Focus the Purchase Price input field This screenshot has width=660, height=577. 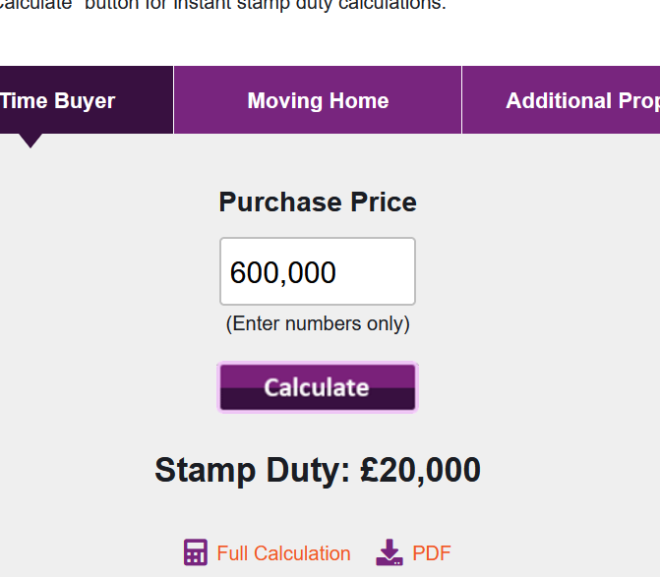click(x=317, y=271)
